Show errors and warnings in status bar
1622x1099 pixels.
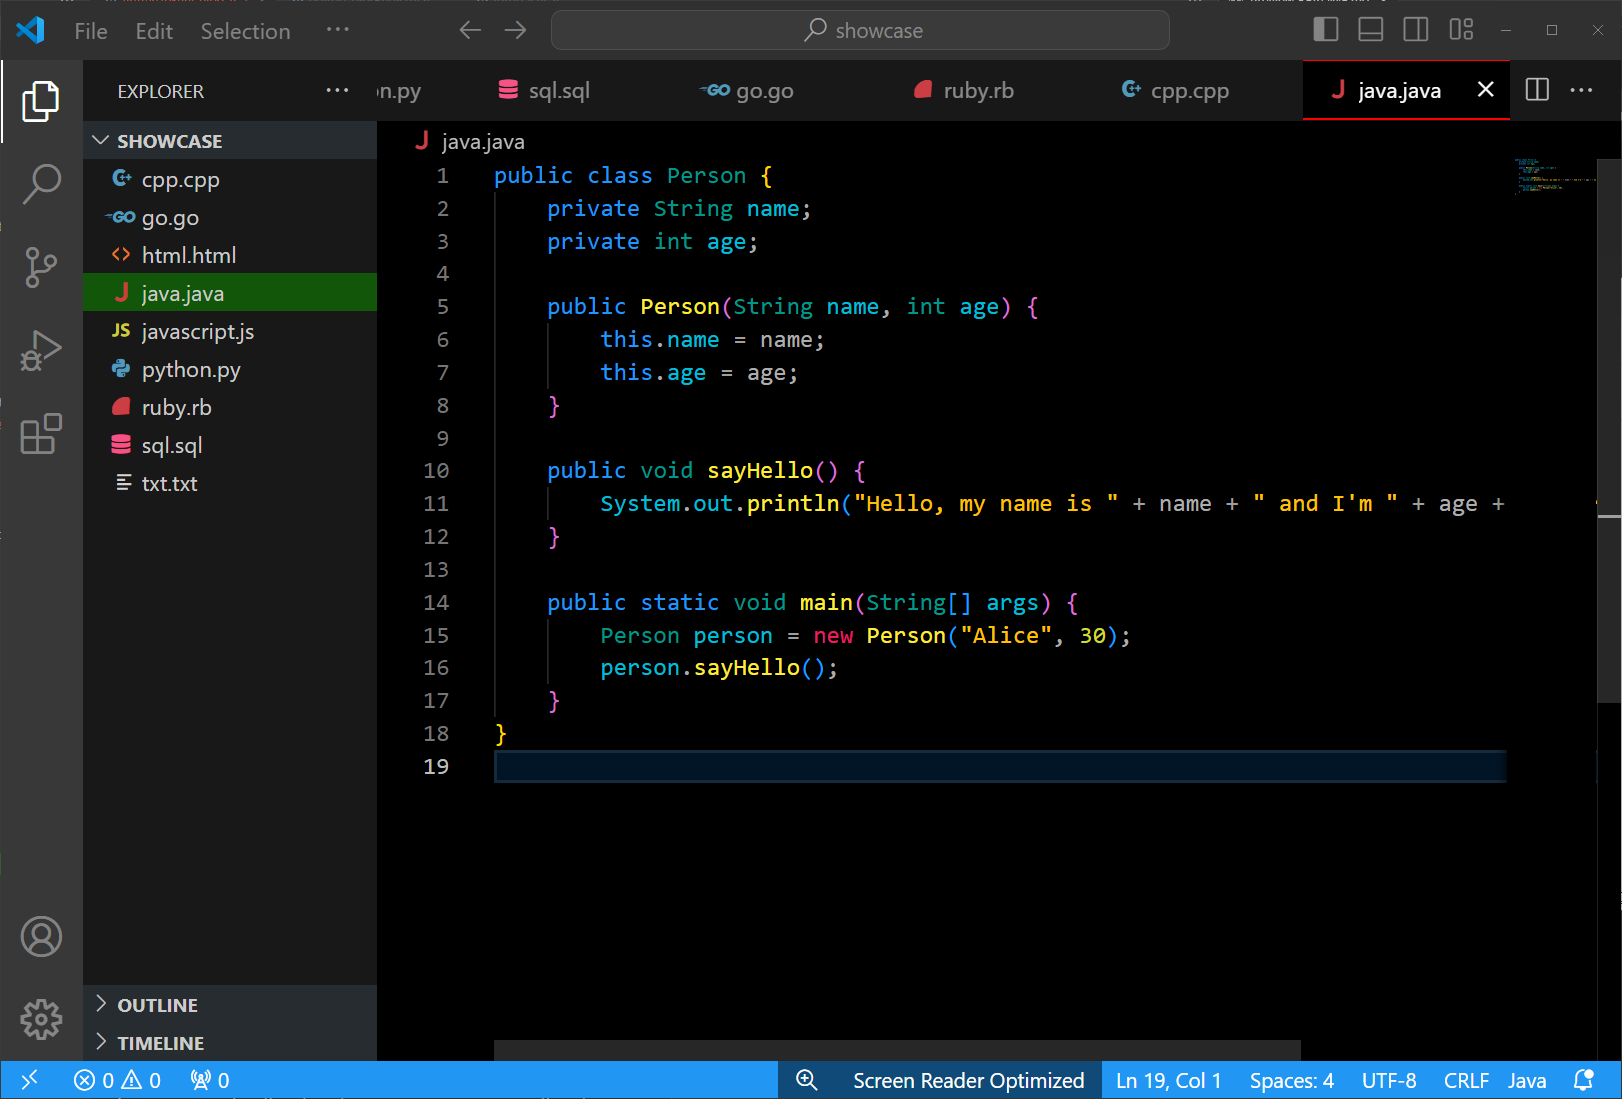coord(117,1080)
